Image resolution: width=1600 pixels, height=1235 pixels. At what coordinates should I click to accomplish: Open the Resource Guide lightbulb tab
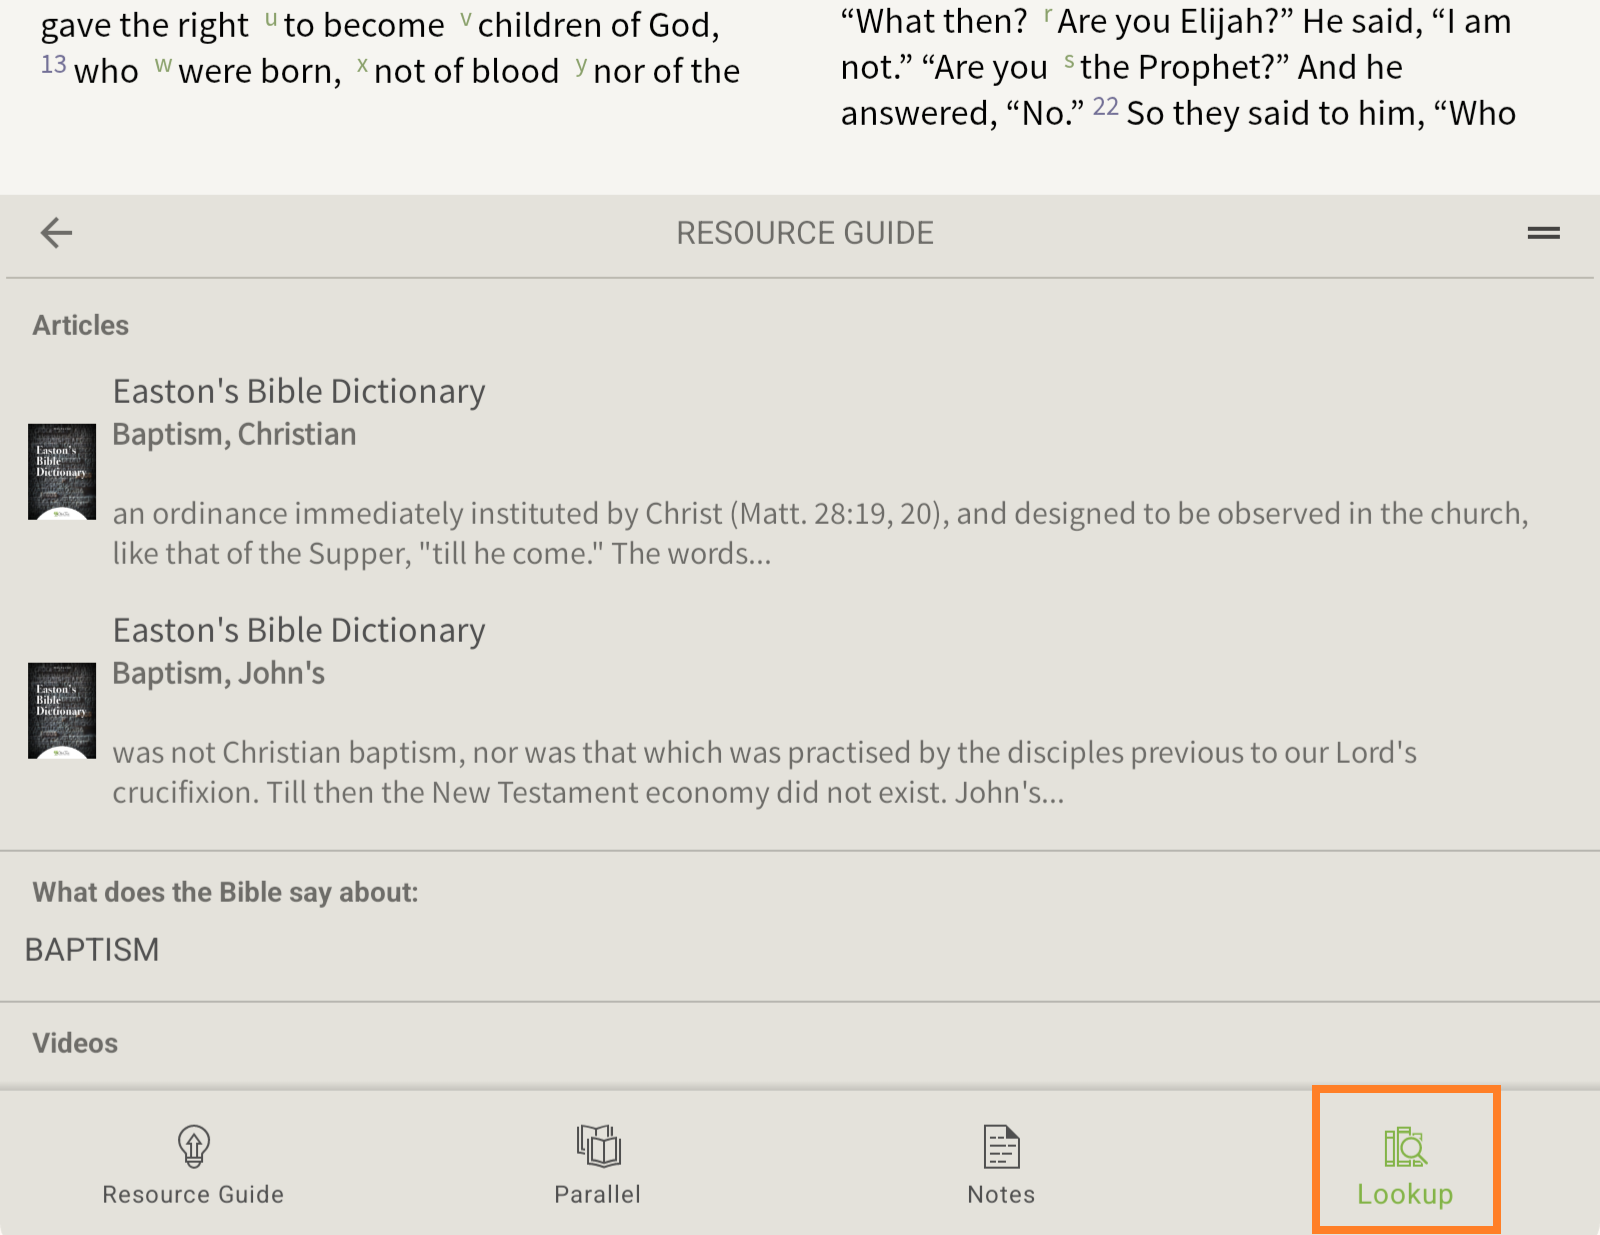(193, 1162)
